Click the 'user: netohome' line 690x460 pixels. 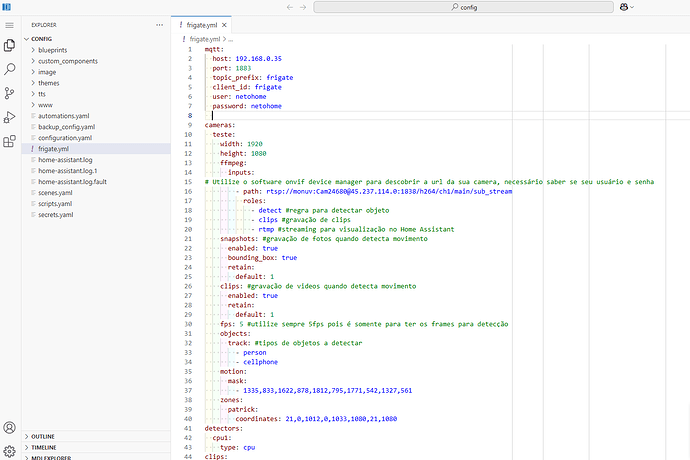pos(239,96)
